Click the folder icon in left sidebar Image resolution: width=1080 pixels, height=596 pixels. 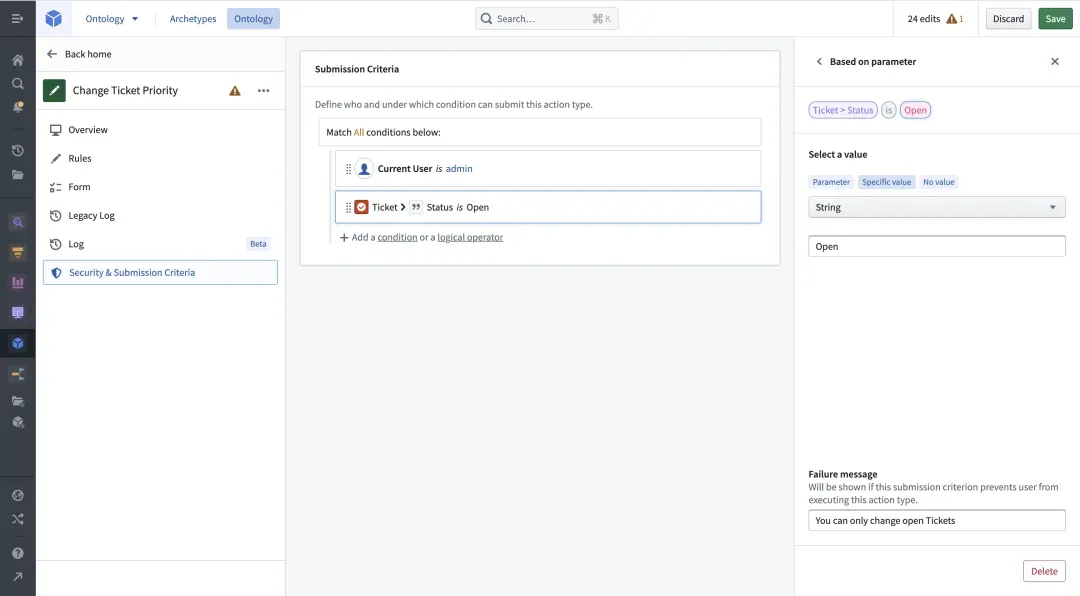tap(17, 175)
